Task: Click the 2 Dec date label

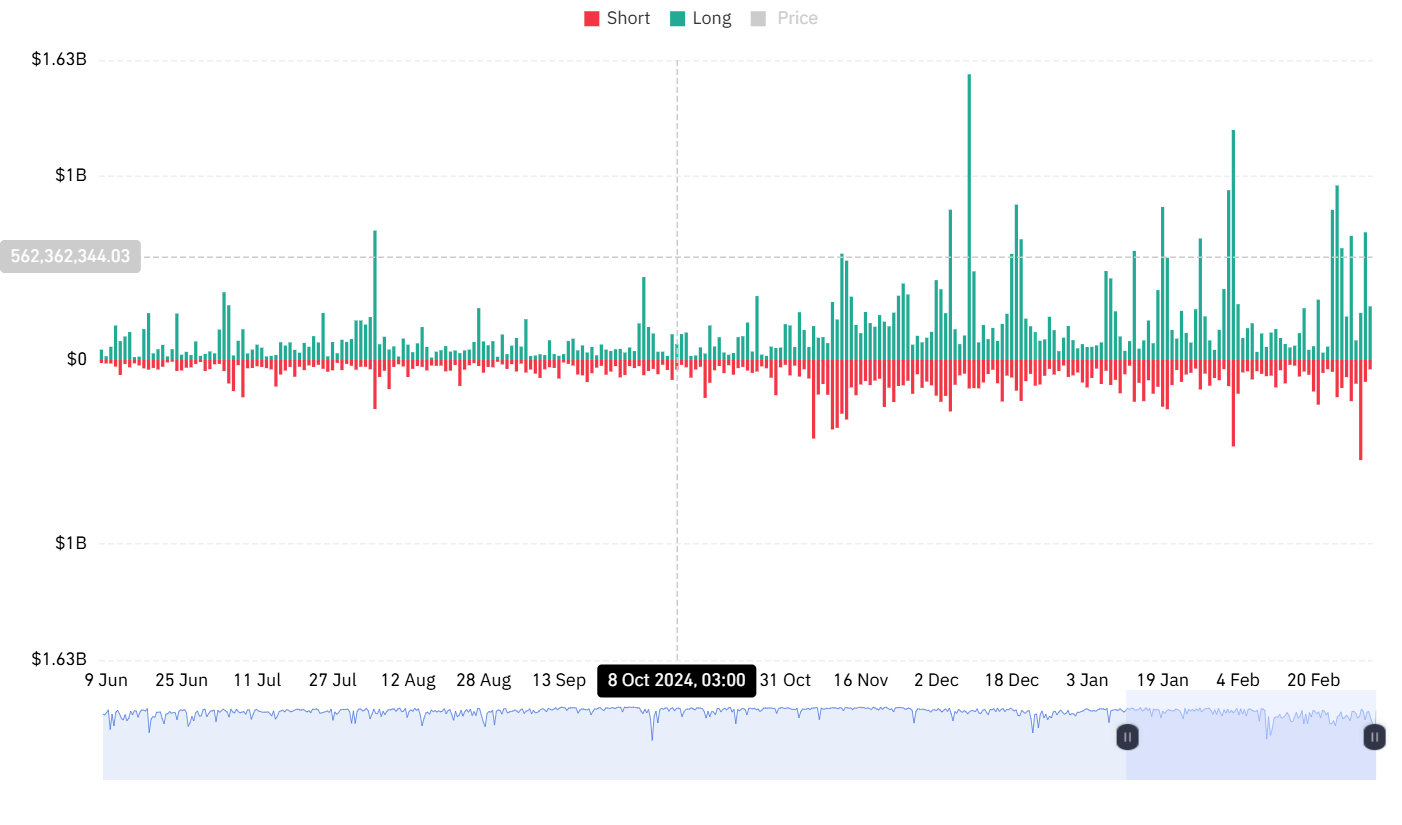Action: point(936,680)
